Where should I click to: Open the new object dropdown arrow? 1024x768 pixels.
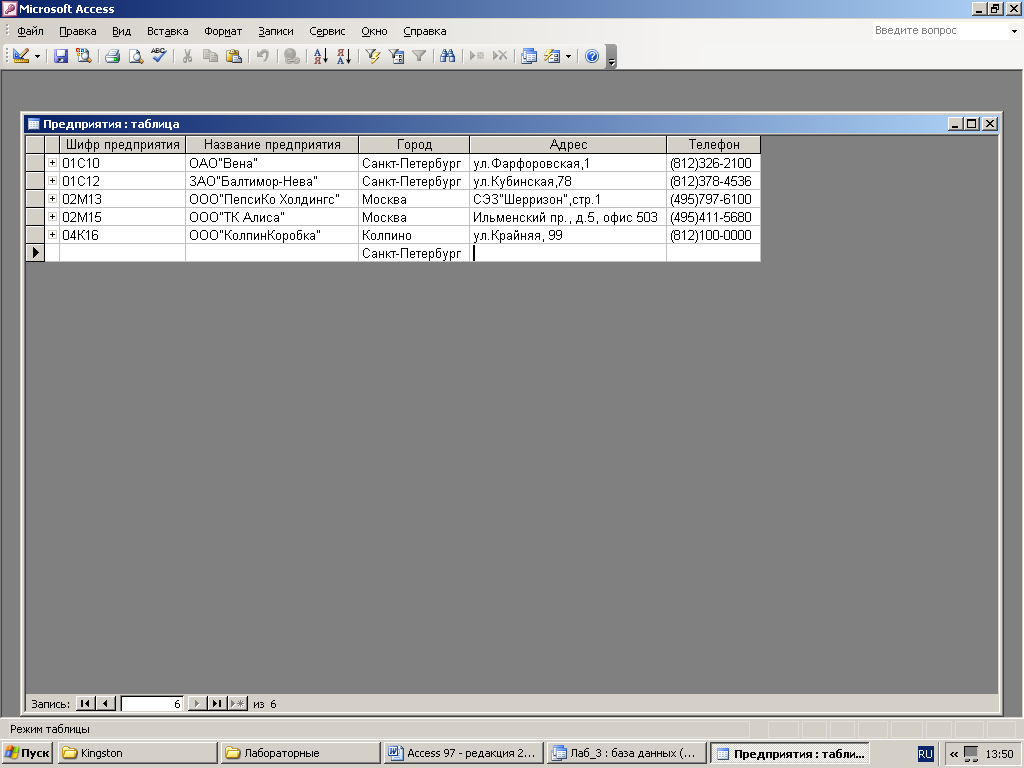tap(568, 57)
